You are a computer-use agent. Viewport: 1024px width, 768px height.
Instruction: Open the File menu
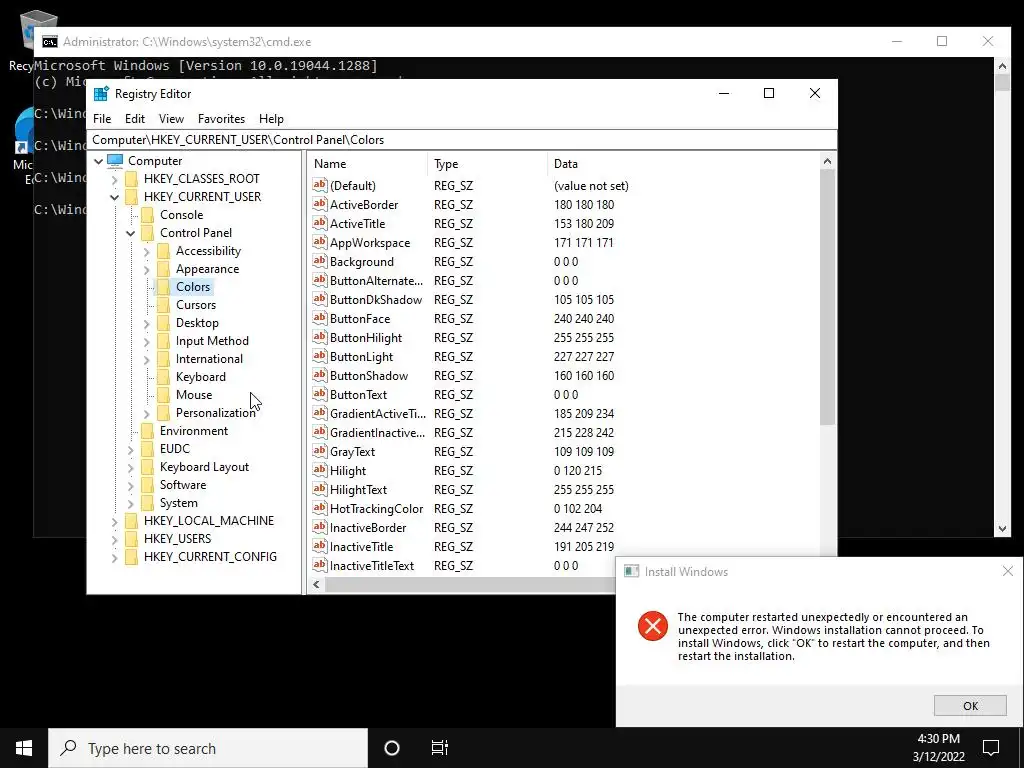(102, 119)
